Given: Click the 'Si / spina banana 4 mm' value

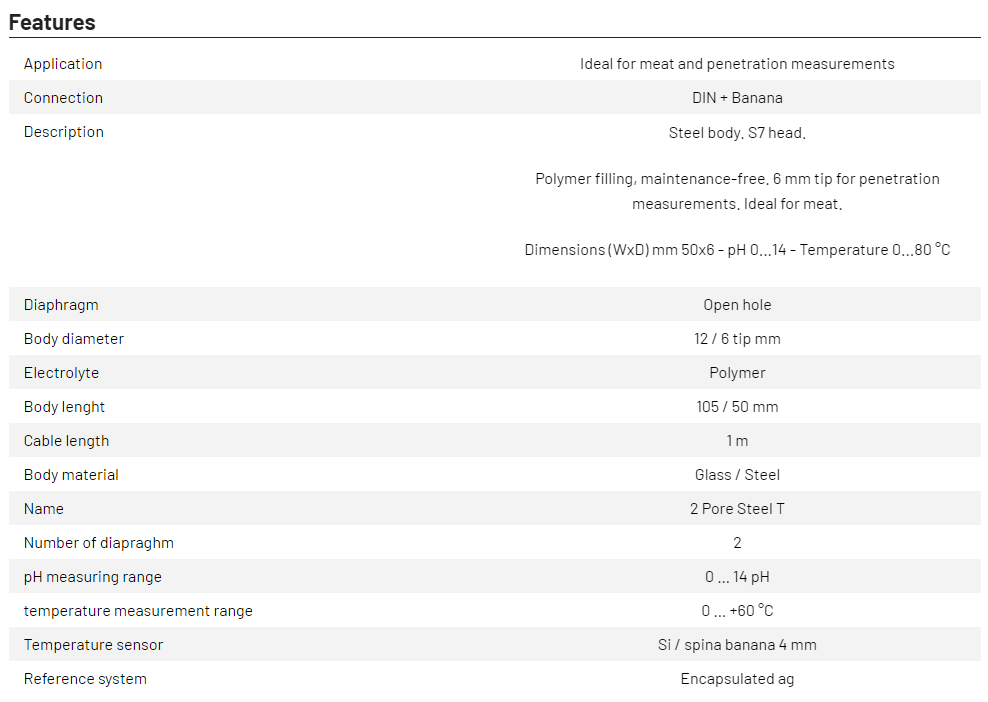Looking at the screenshot, I should [x=737, y=645].
